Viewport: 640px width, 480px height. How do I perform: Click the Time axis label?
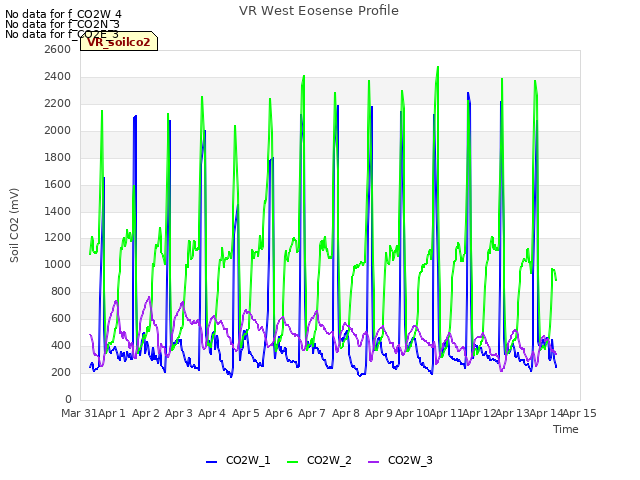[x=566, y=429]
